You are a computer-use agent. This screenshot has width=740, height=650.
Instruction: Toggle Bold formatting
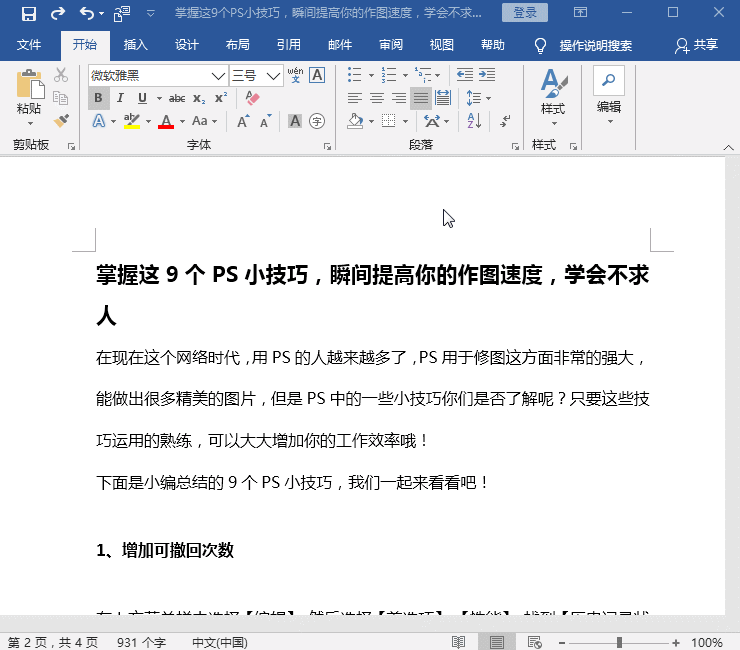click(x=98, y=98)
